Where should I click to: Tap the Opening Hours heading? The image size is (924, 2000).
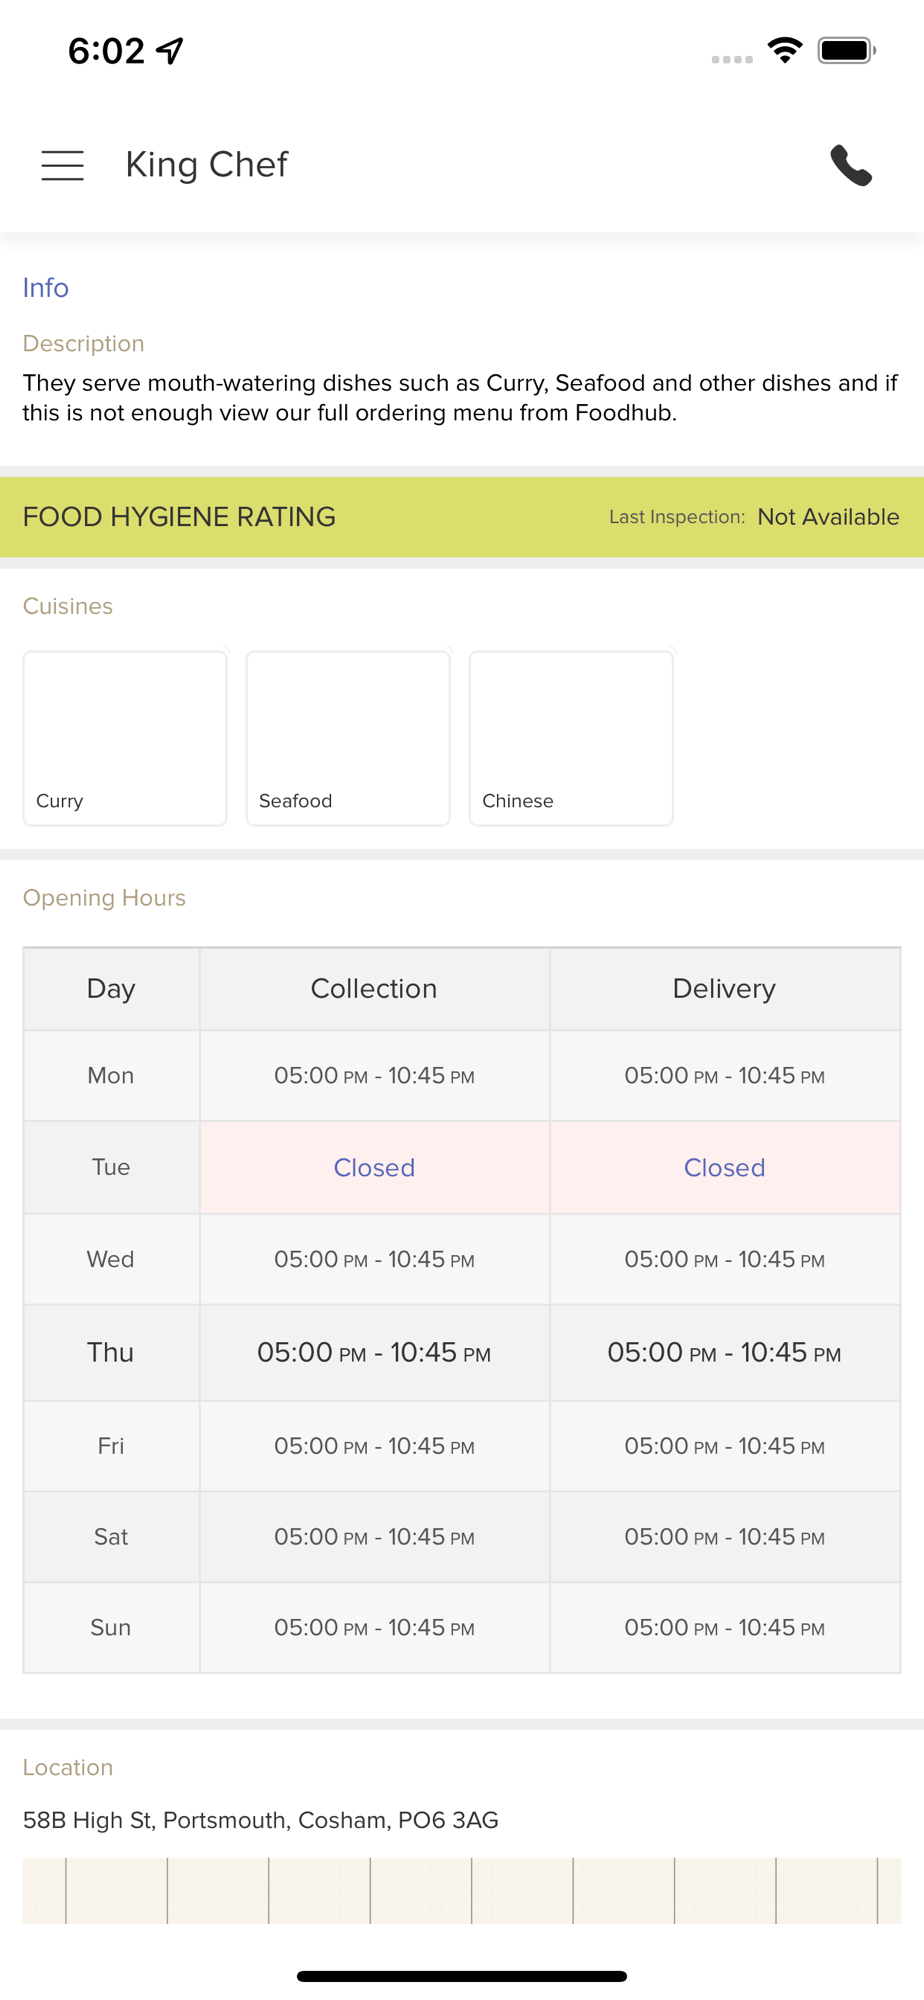coord(104,898)
